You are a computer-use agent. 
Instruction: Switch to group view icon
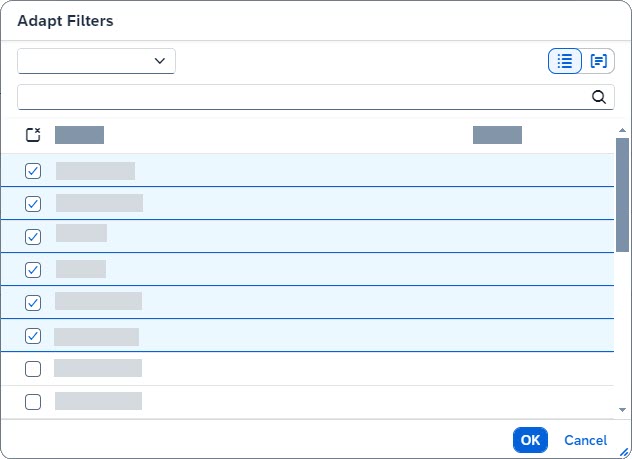598,61
